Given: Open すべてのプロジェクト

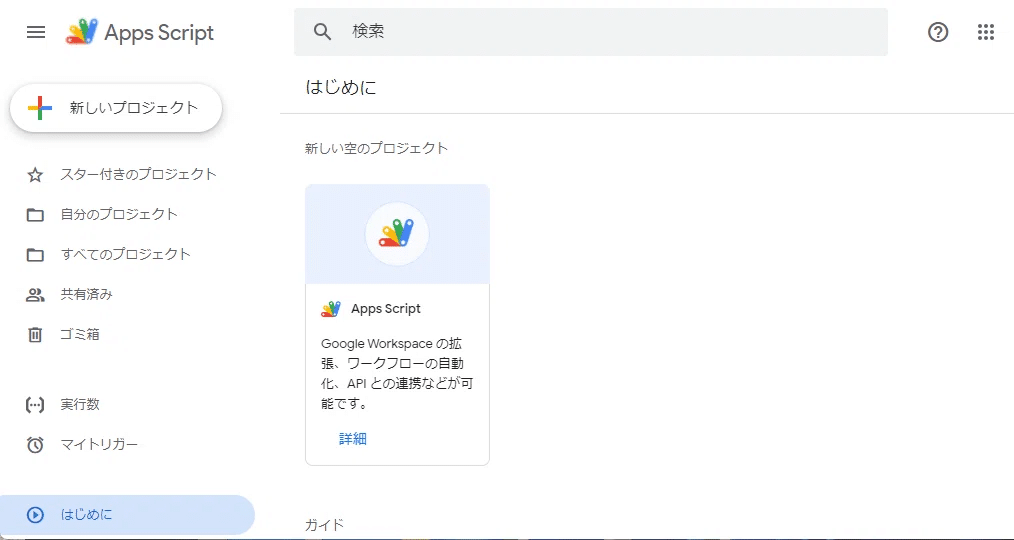Looking at the screenshot, I should (125, 254).
